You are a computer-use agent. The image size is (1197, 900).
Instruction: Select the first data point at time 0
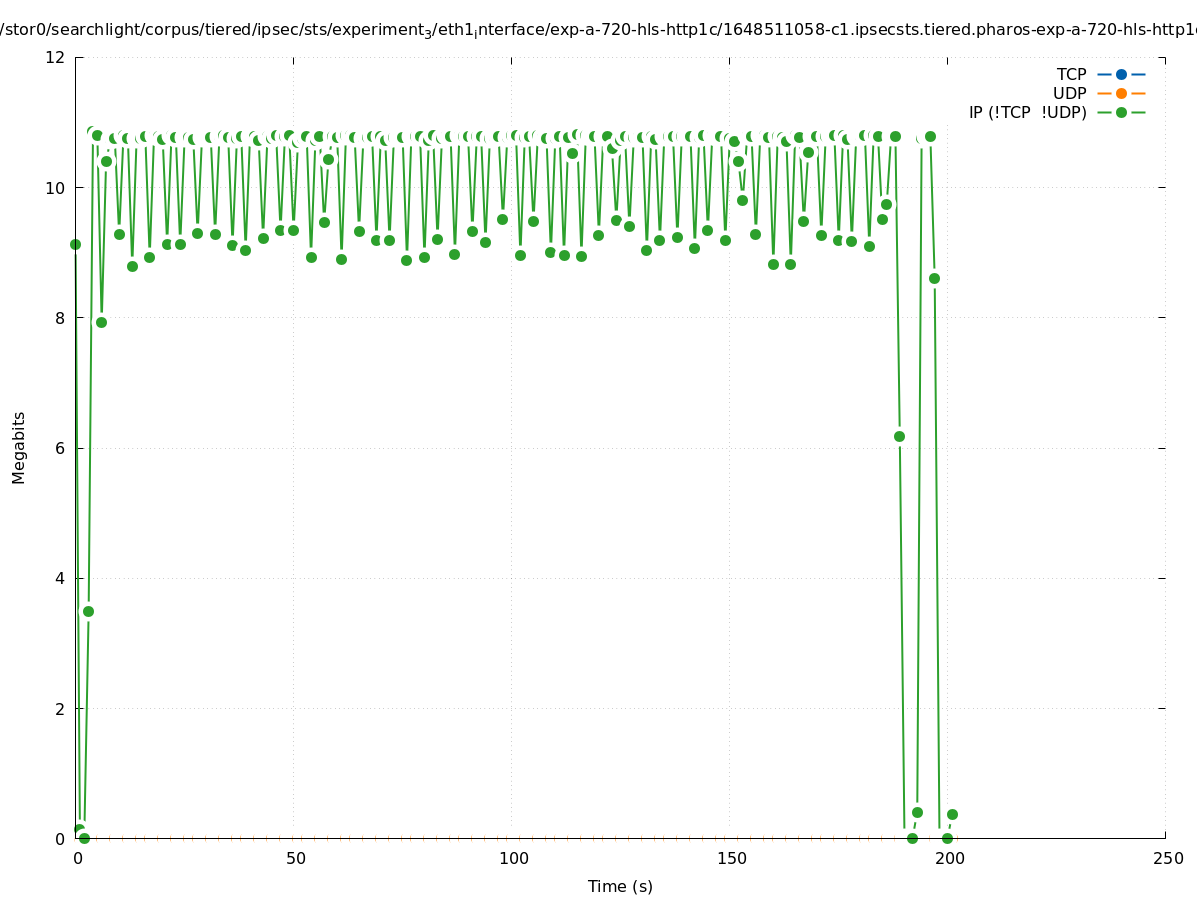click(75, 244)
